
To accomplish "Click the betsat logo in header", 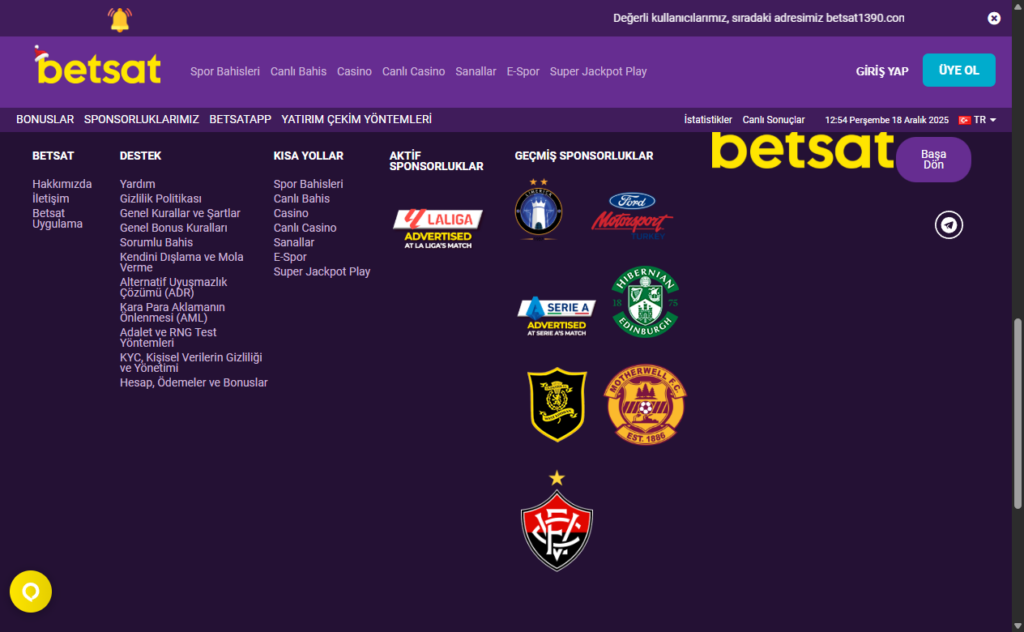I will pyautogui.click(x=97, y=66).
